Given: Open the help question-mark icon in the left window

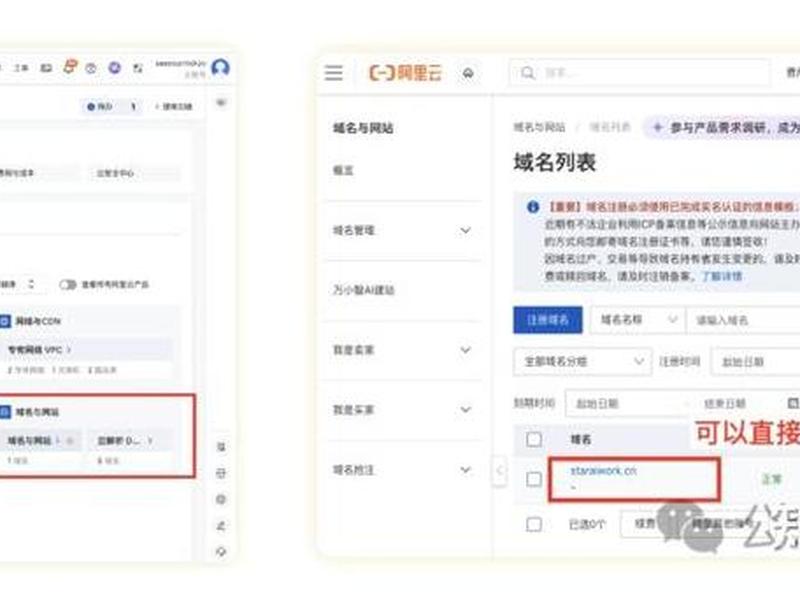Looking at the screenshot, I should (x=91, y=68).
